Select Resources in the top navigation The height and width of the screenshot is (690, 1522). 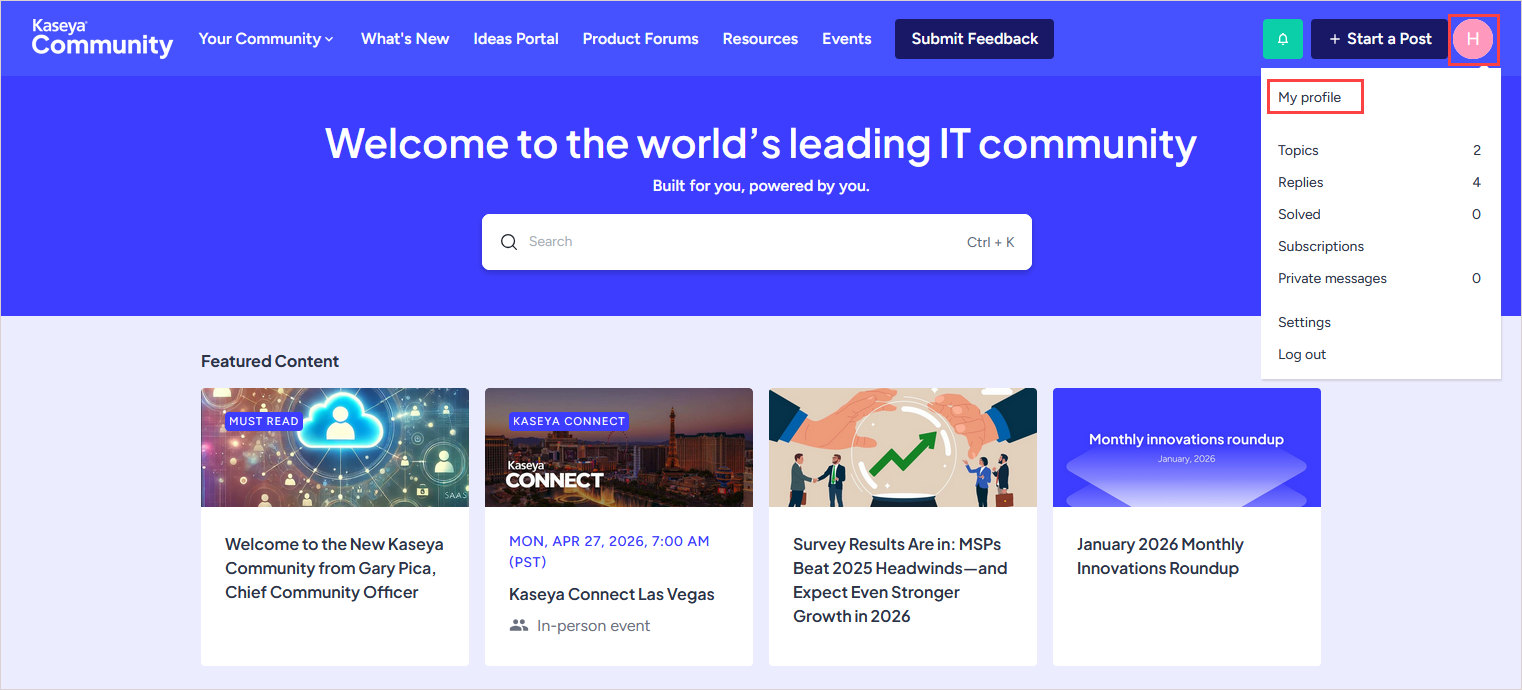pyautogui.click(x=760, y=39)
